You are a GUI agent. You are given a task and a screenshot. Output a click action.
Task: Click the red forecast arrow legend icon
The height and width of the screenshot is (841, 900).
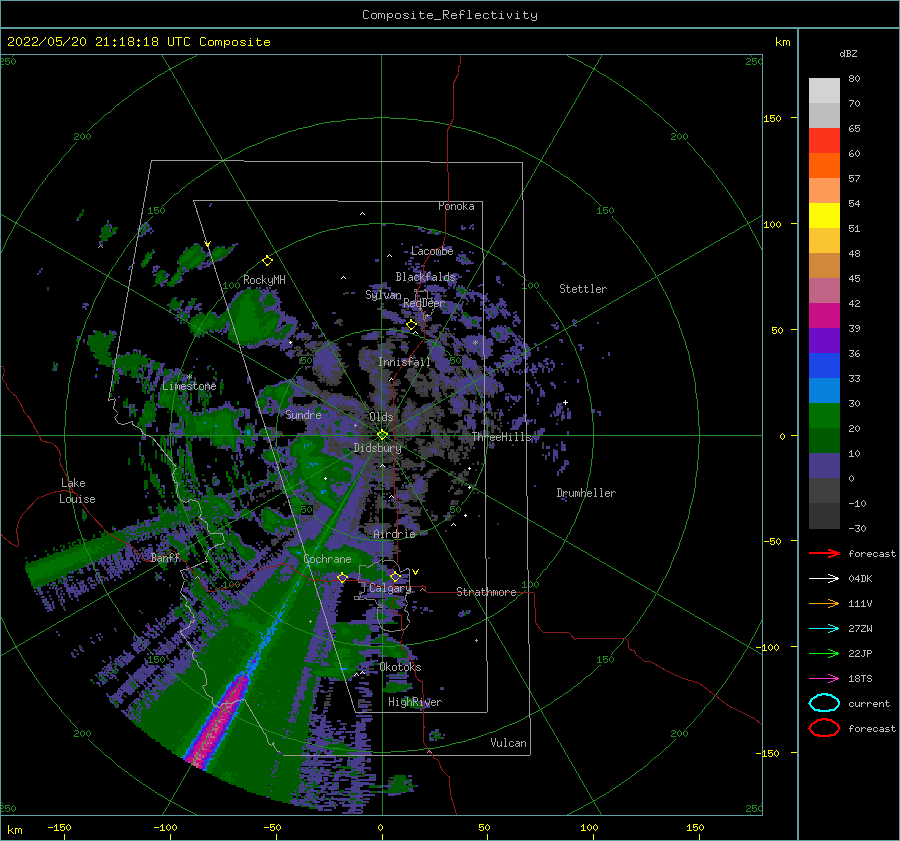click(x=824, y=553)
